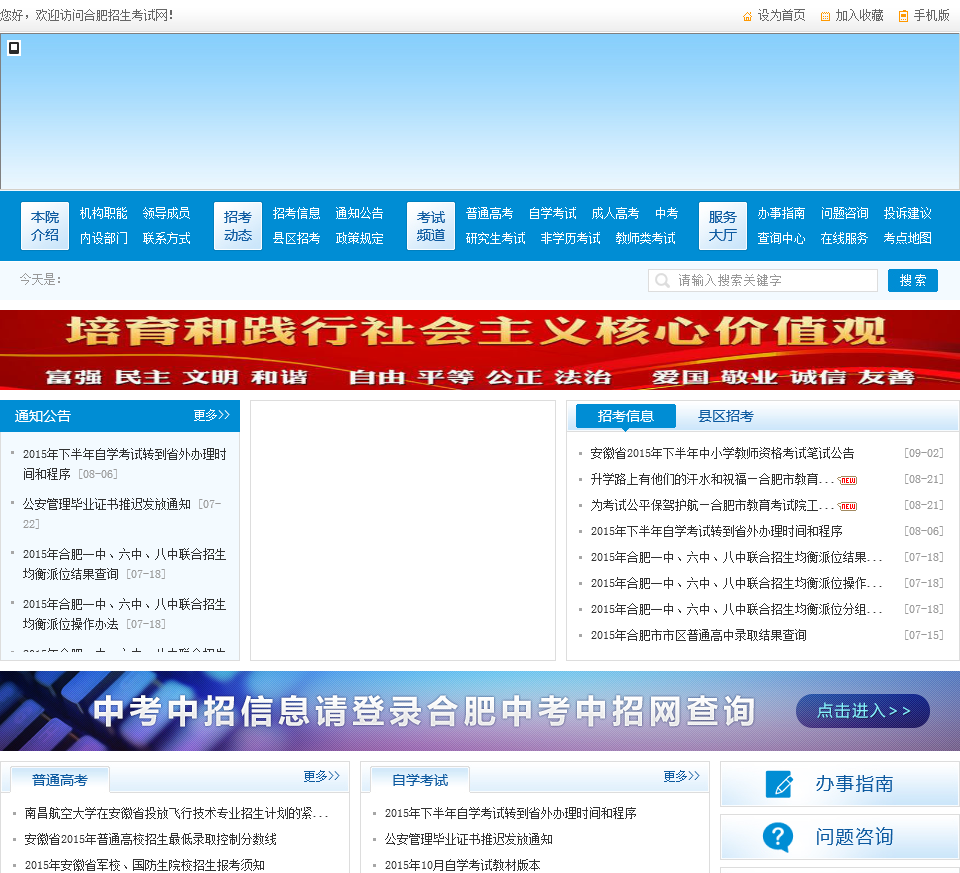960x873 pixels.
Task: Open 安徽省2015年普通高校招生最低录取控制分数线
Action: pyautogui.click(x=150, y=839)
